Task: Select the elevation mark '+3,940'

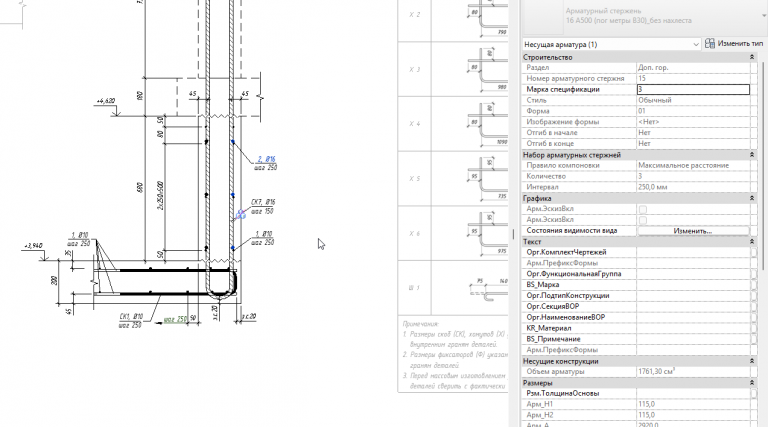Action: tap(33, 245)
